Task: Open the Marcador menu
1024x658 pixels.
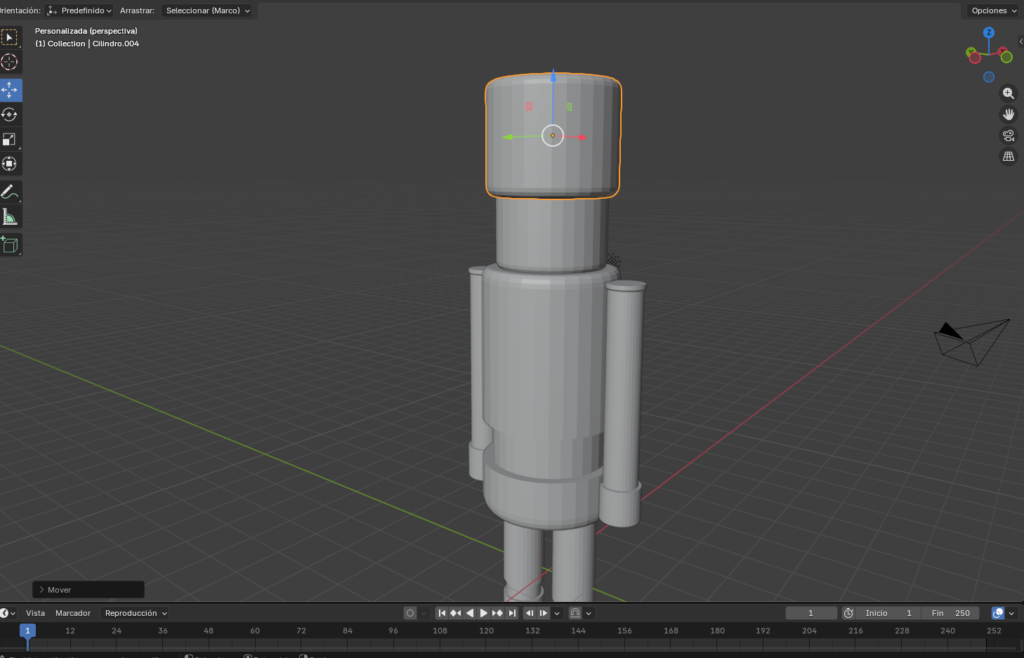Action: [x=73, y=613]
